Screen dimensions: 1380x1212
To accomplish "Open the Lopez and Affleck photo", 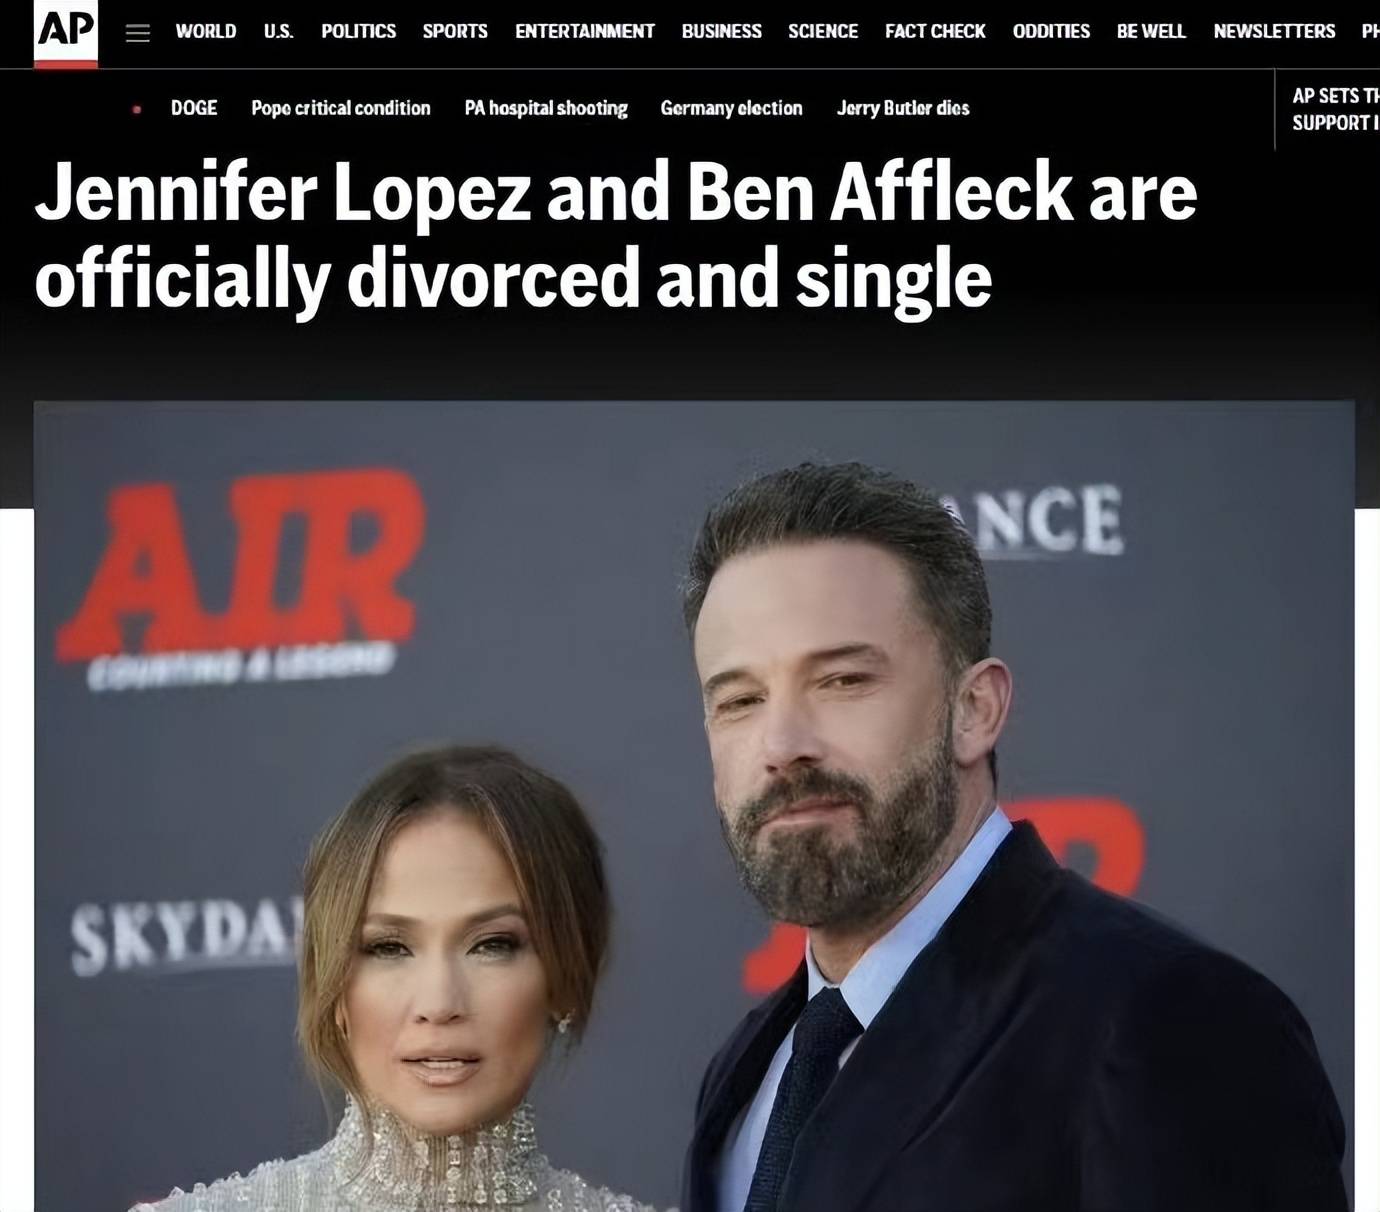I will (694, 806).
